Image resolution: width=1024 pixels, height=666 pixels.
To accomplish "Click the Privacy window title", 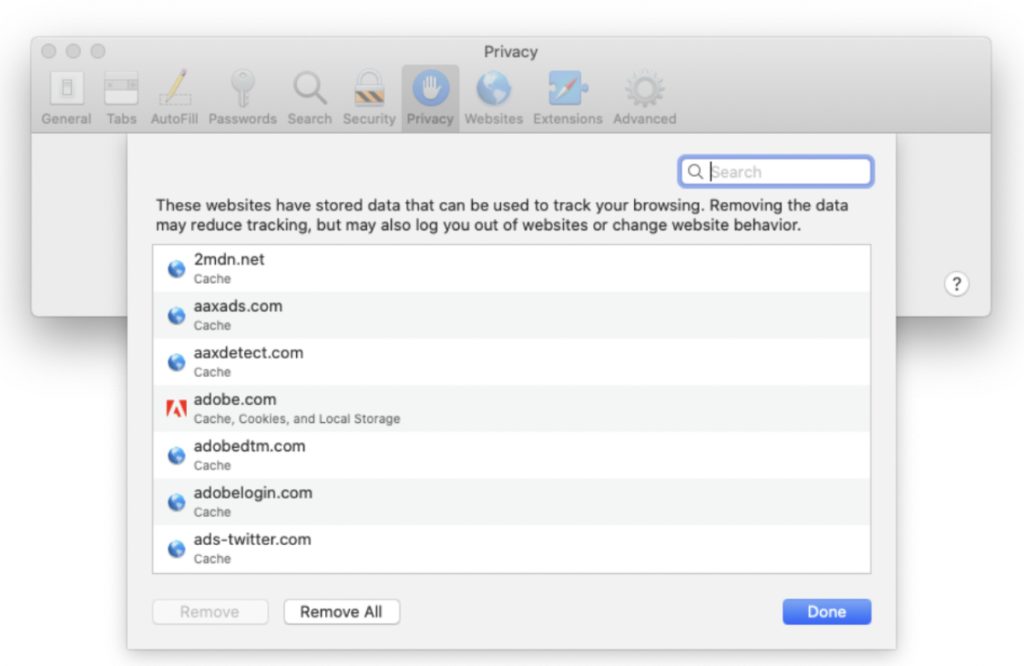I will [x=511, y=52].
